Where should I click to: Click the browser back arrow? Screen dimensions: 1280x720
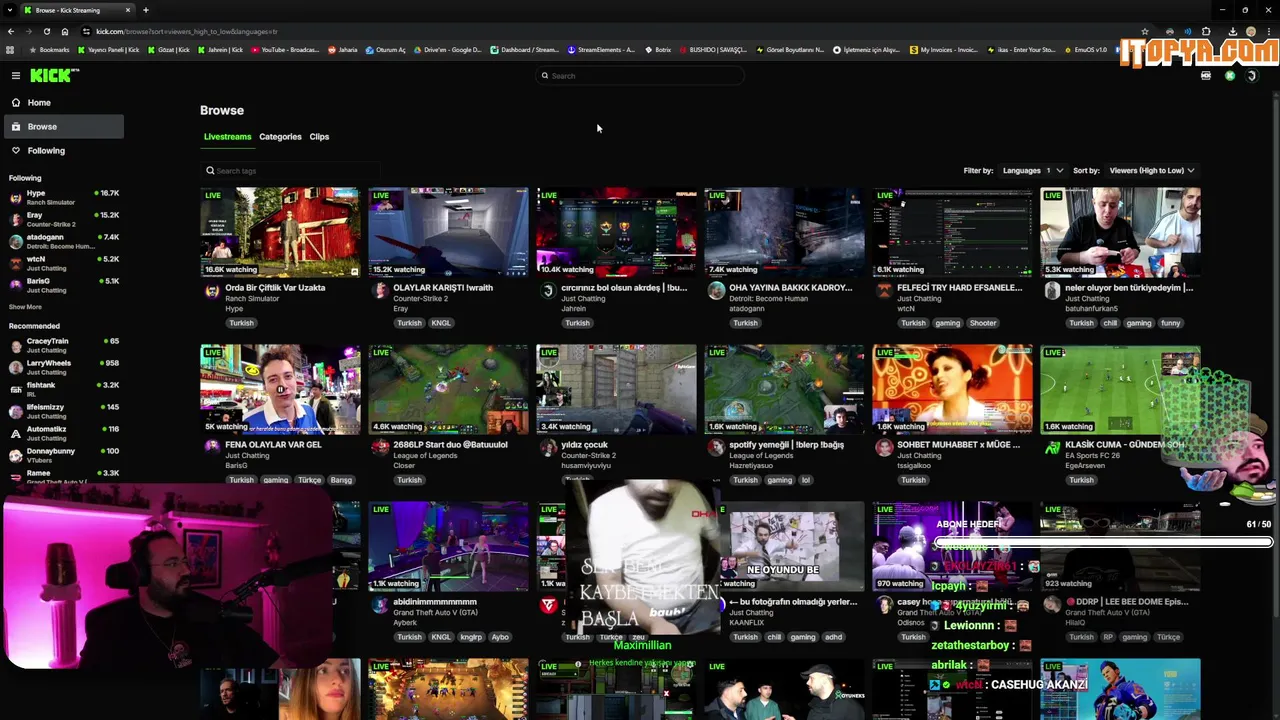(x=11, y=31)
